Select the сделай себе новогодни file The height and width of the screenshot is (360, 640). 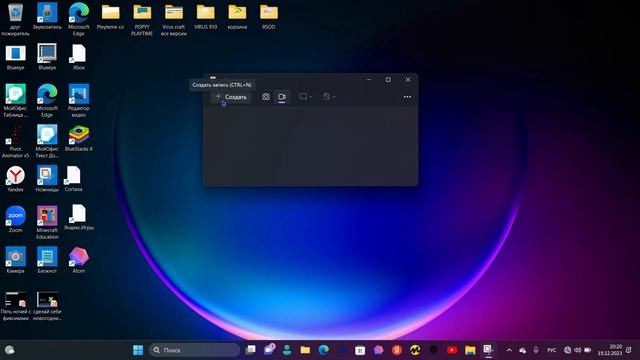[x=47, y=306]
